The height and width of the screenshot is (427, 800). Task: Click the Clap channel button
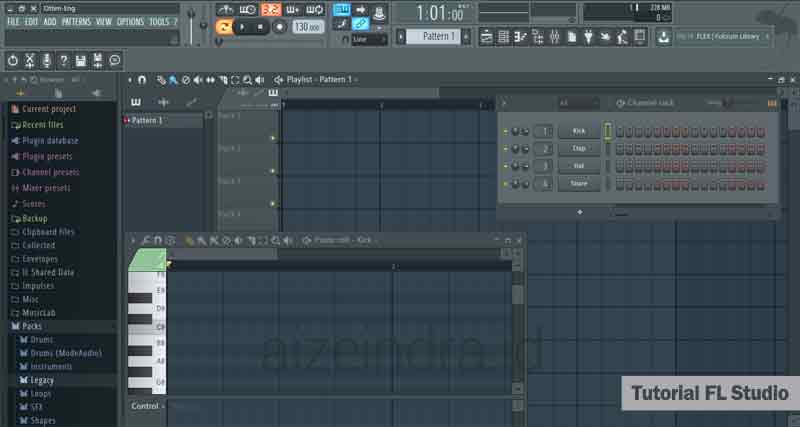[x=579, y=148]
